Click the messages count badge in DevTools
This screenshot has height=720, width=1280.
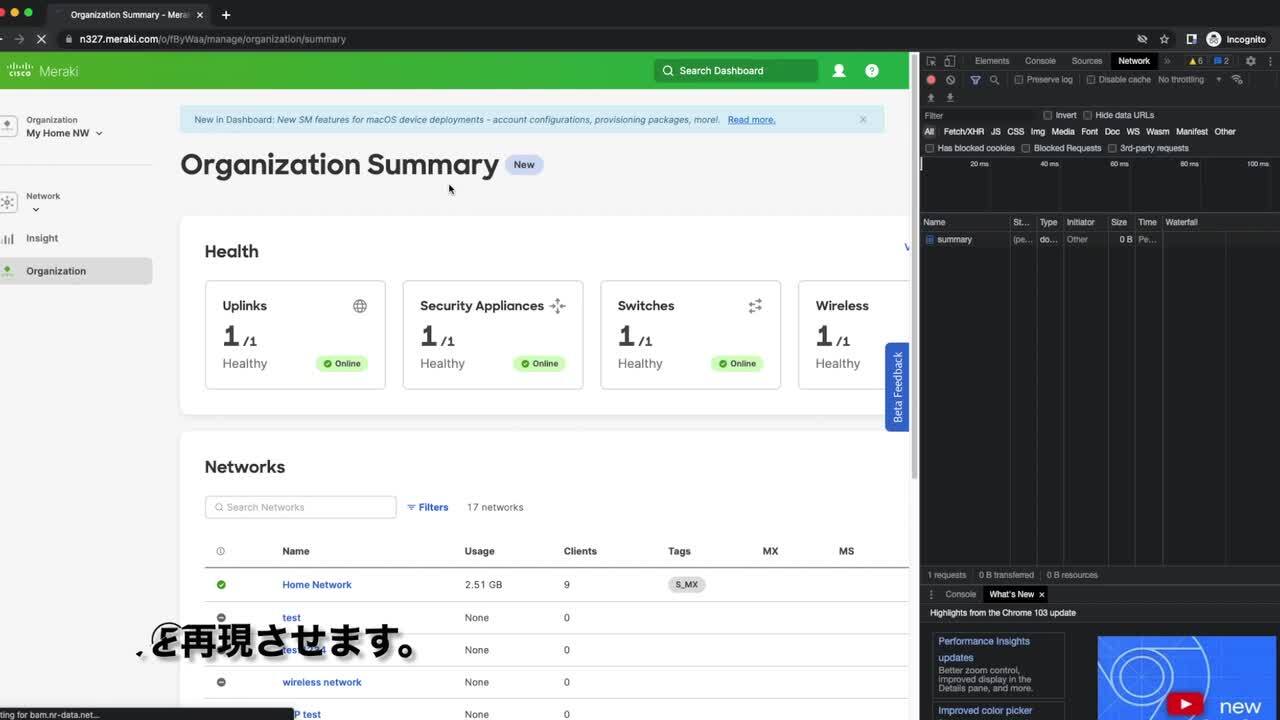pyautogui.click(x=1221, y=61)
